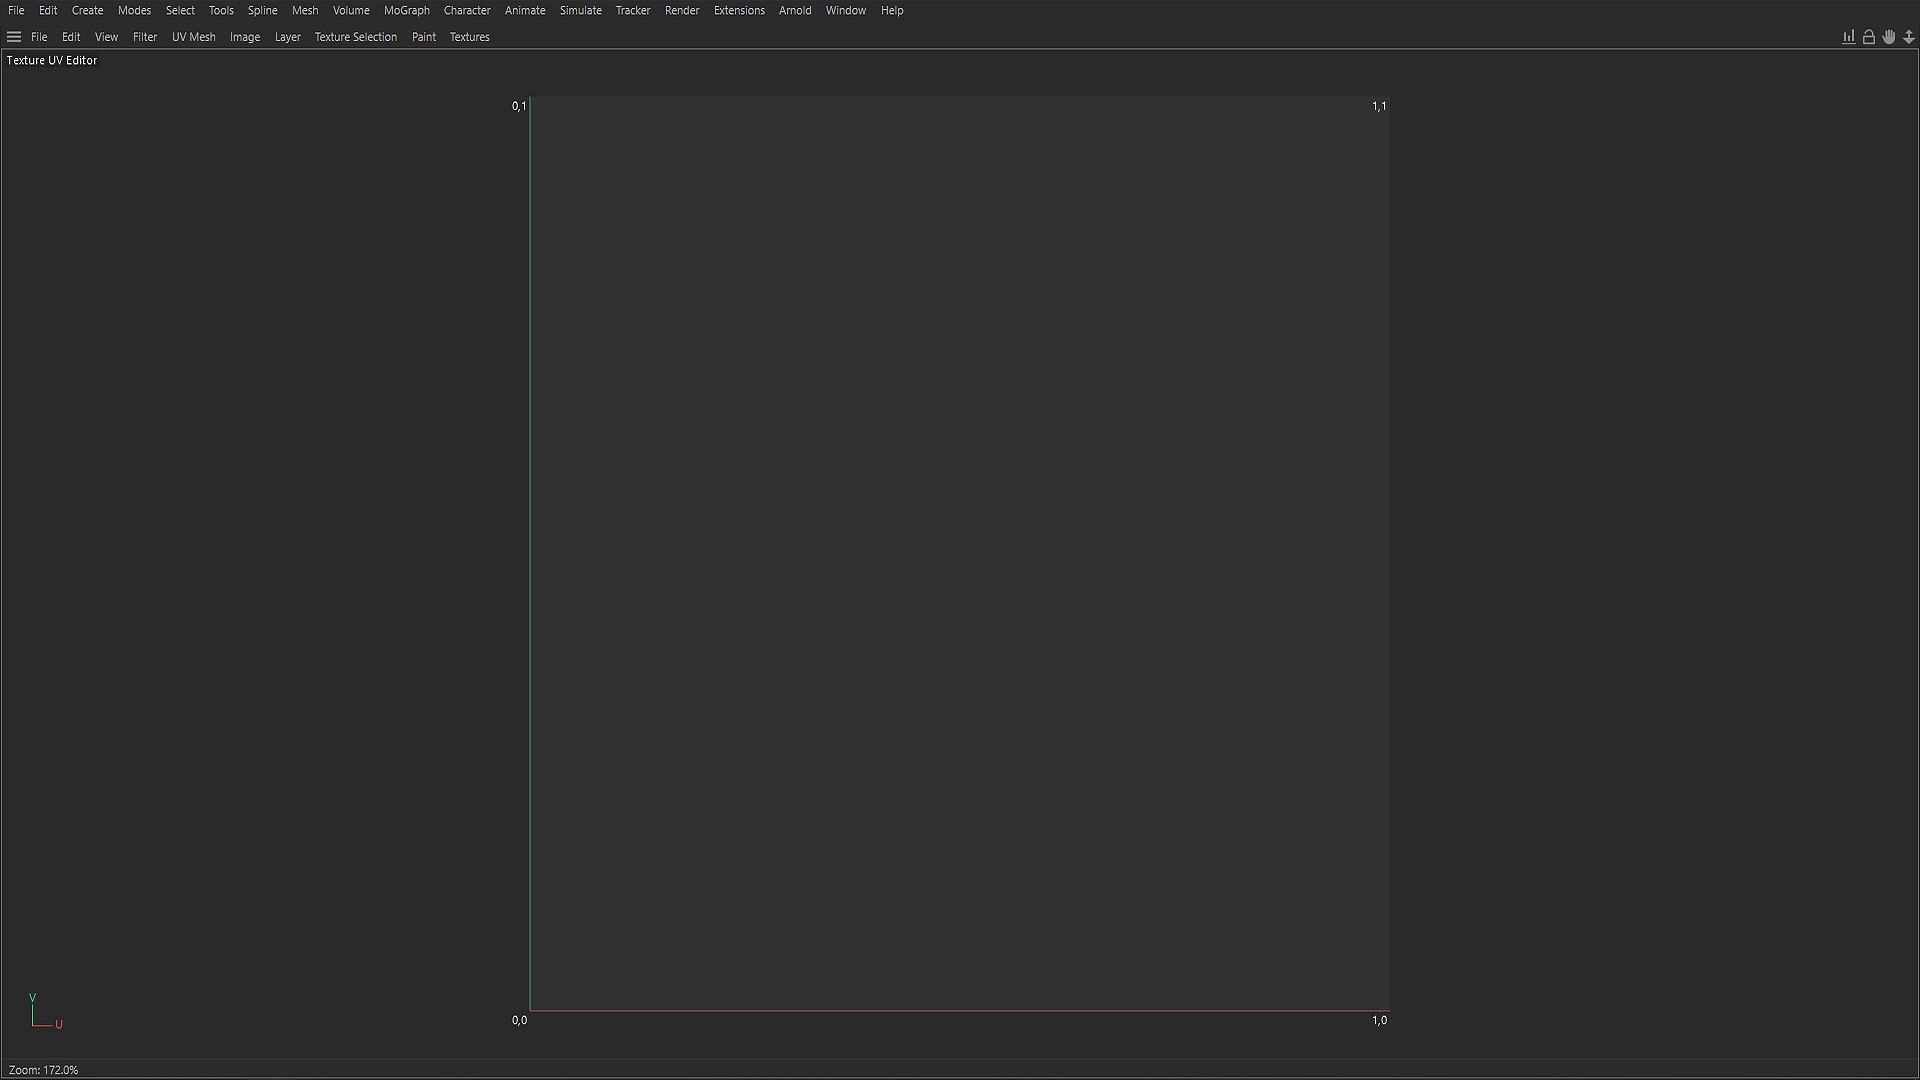
Task: Click the hamburger menu icon
Action: point(14,37)
